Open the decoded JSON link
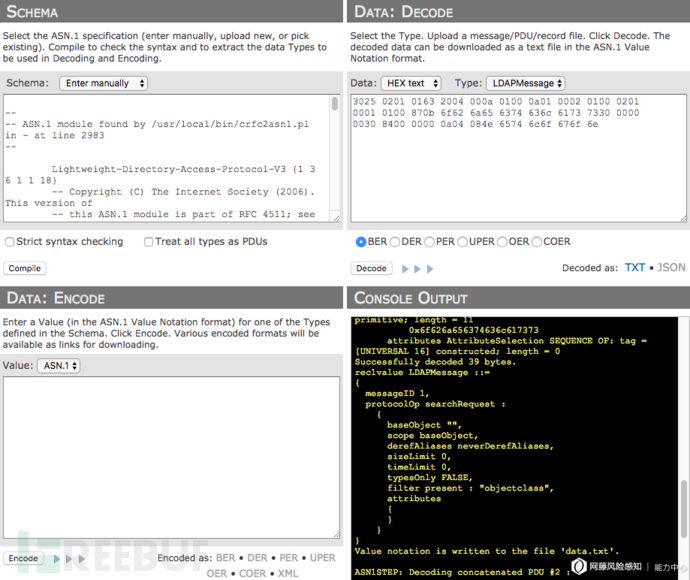690x580 pixels. (671, 268)
